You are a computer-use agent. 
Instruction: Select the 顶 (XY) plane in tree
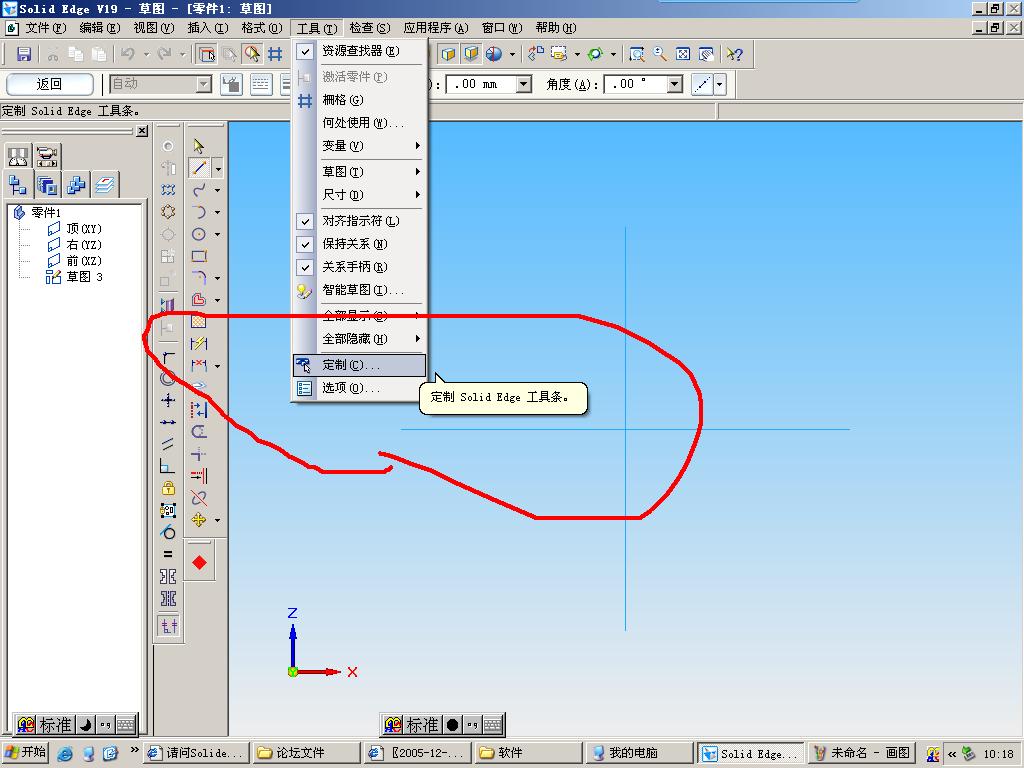(x=75, y=229)
